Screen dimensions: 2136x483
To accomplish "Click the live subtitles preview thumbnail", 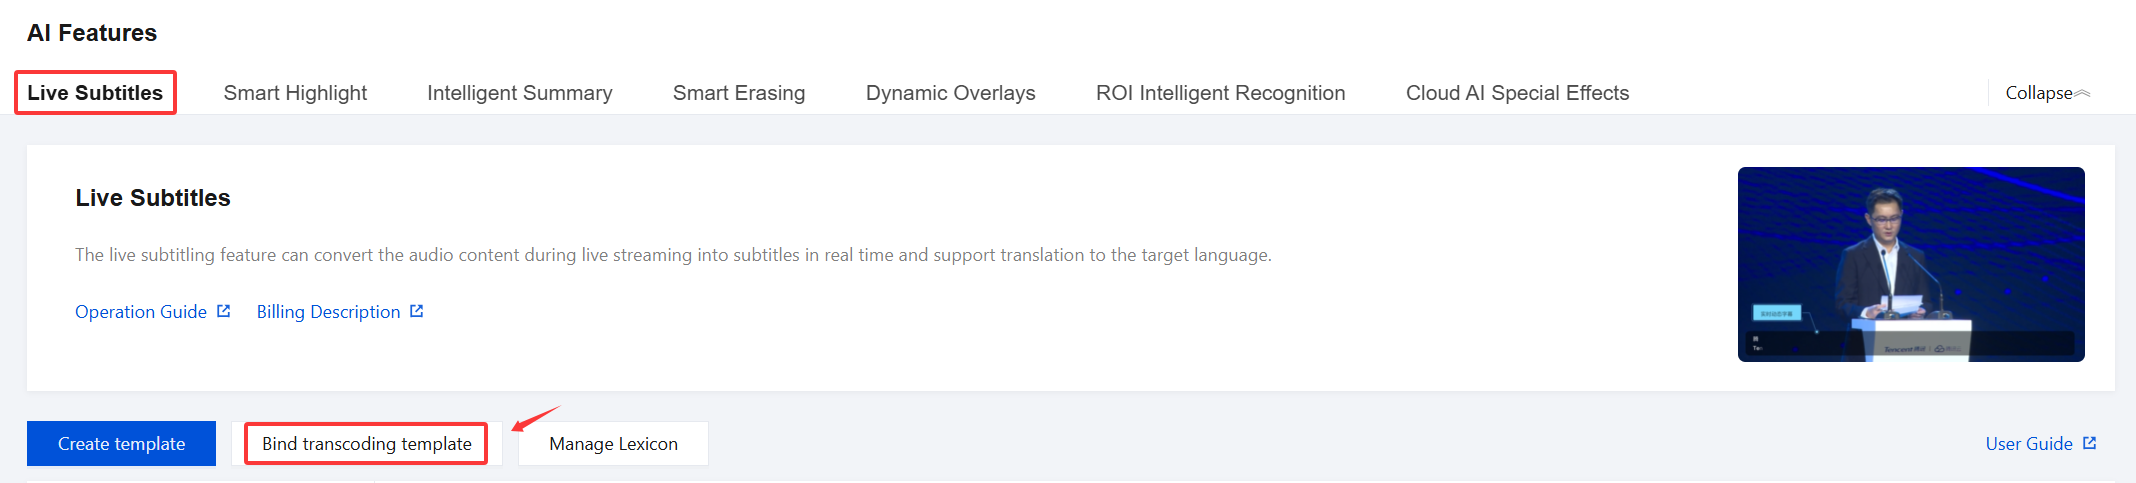I will 1910,264.
